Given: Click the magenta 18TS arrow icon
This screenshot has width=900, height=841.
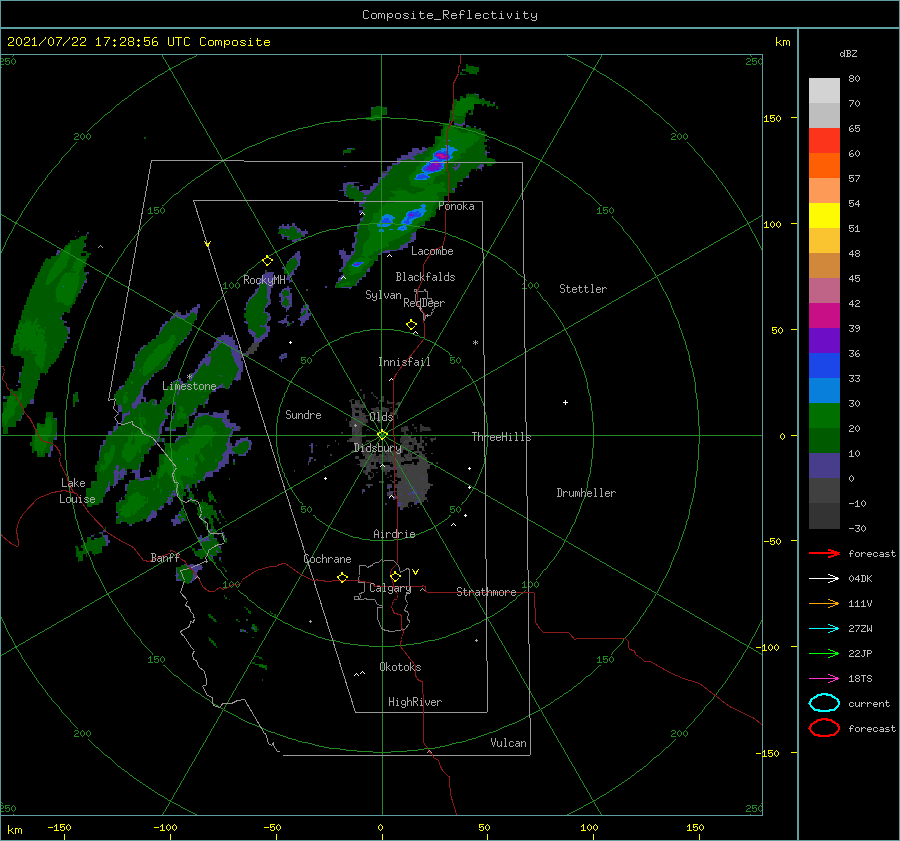Looking at the screenshot, I should (x=824, y=679).
